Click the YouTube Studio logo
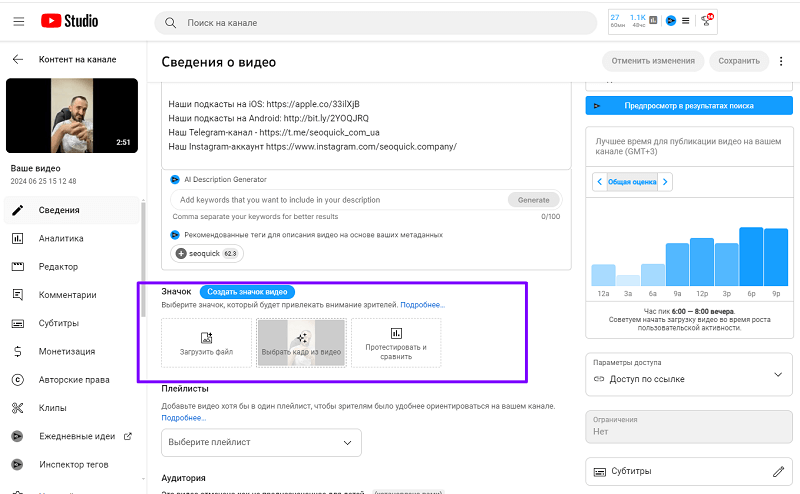 [x=69, y=21]
